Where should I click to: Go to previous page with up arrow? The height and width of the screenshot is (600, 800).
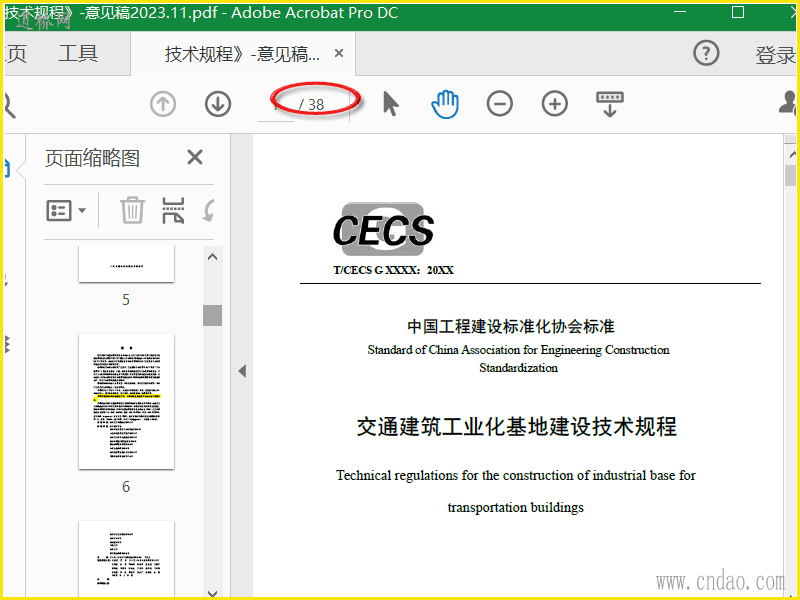[163, 104]
